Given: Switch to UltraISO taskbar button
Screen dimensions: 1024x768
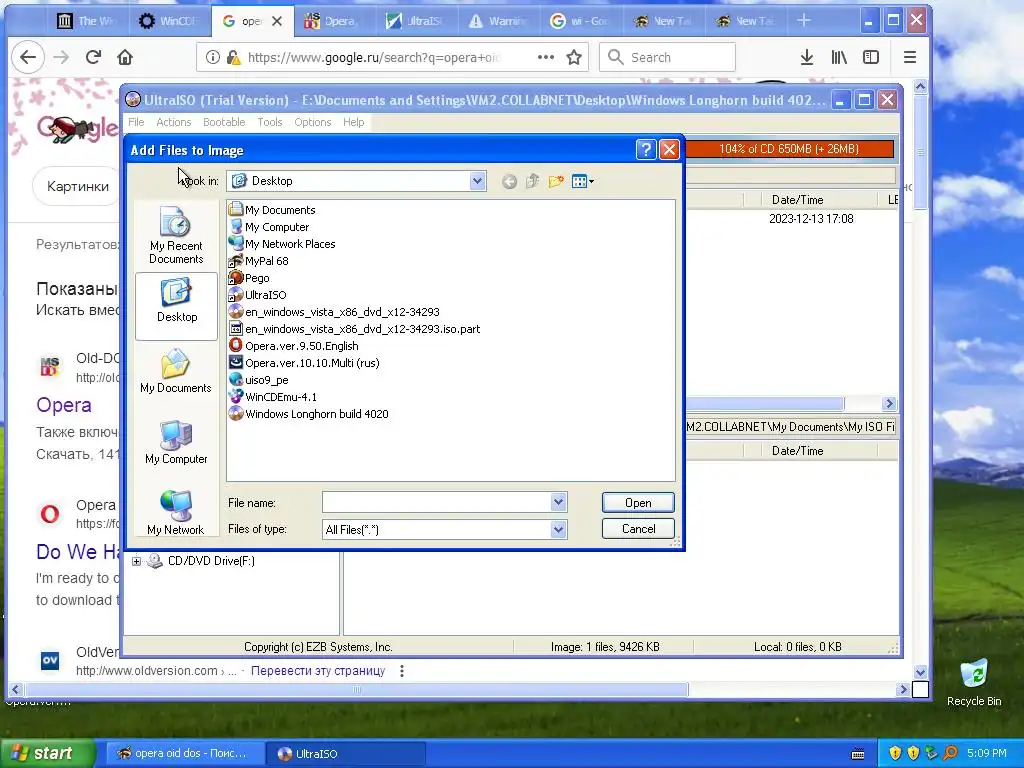Looking at the screenshot, I should [346, 753].
